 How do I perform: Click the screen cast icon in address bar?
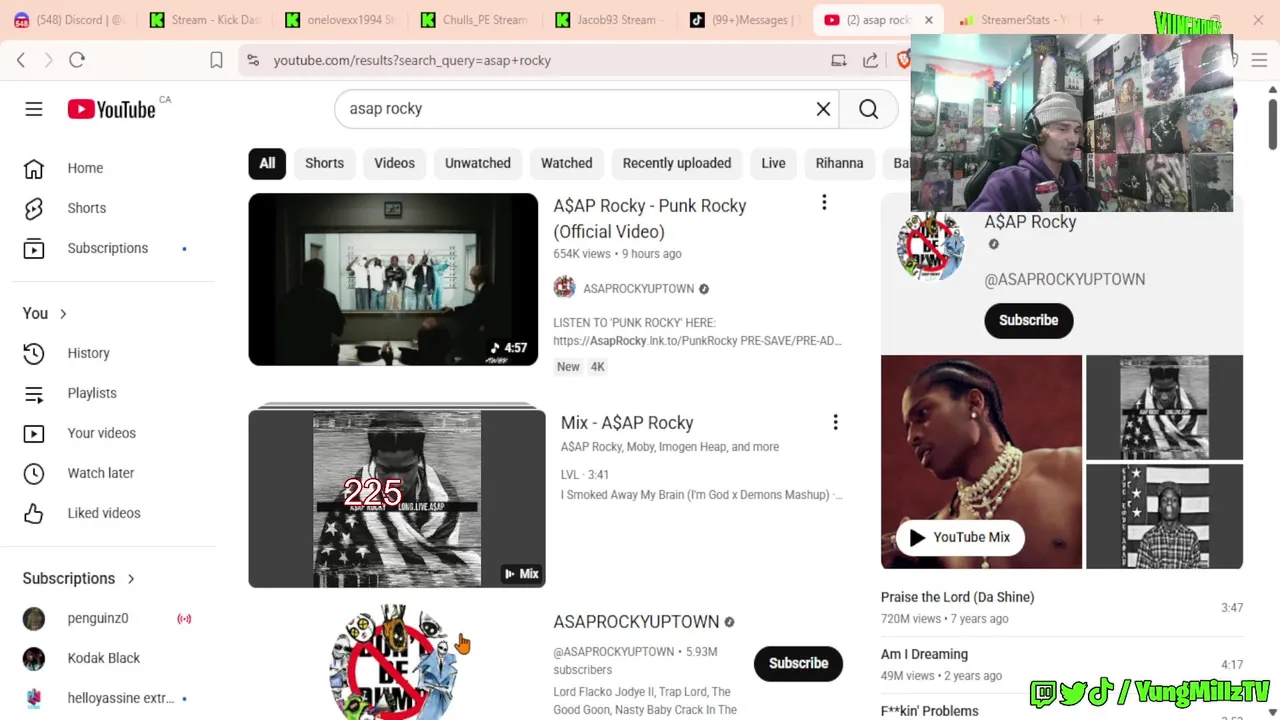839,60
